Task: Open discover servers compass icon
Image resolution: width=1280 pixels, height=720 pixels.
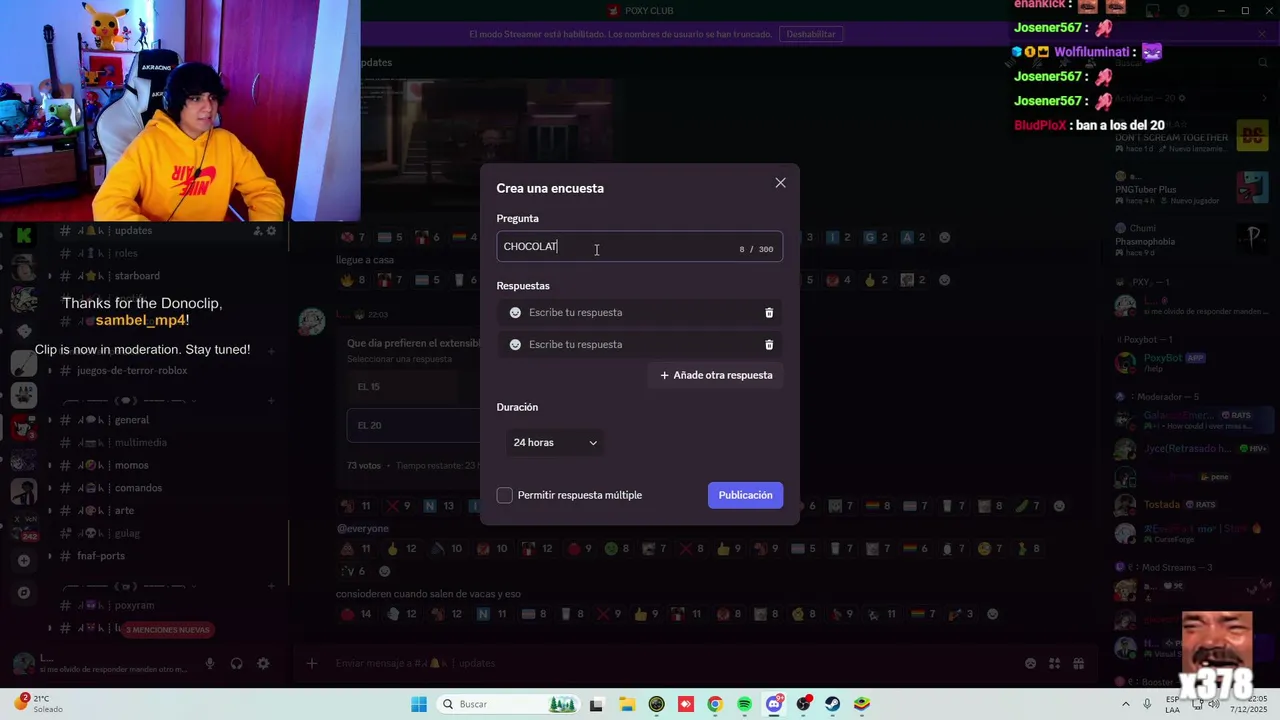Action: coord(24,592)
